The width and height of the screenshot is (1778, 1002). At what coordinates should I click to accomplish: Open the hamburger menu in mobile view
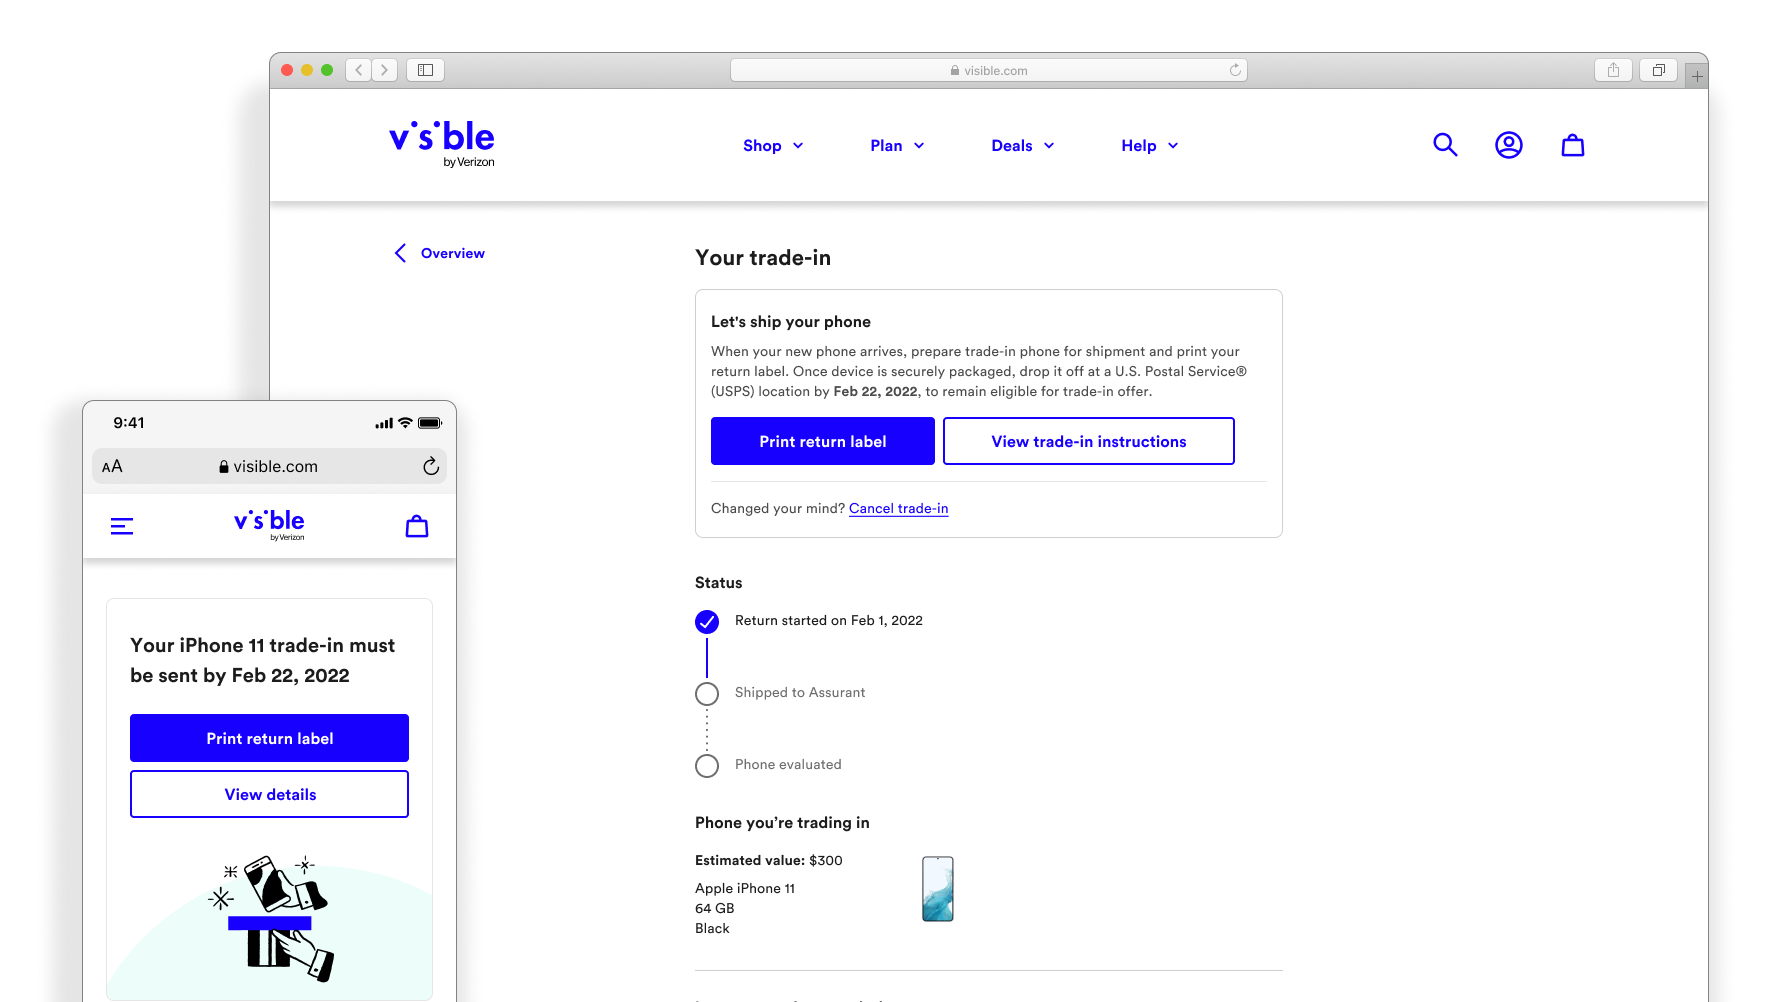[x=122, y=526]
